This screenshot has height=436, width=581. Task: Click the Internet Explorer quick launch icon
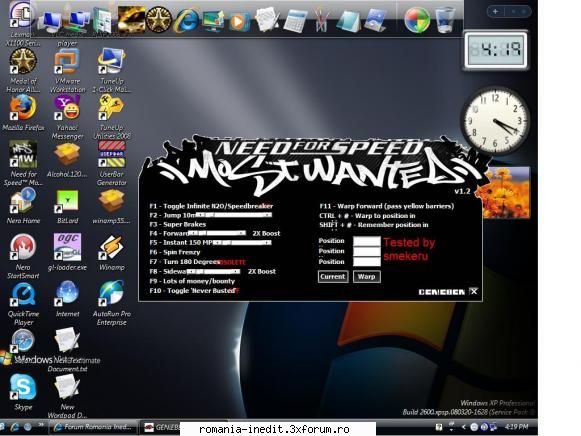click(14, 427)
